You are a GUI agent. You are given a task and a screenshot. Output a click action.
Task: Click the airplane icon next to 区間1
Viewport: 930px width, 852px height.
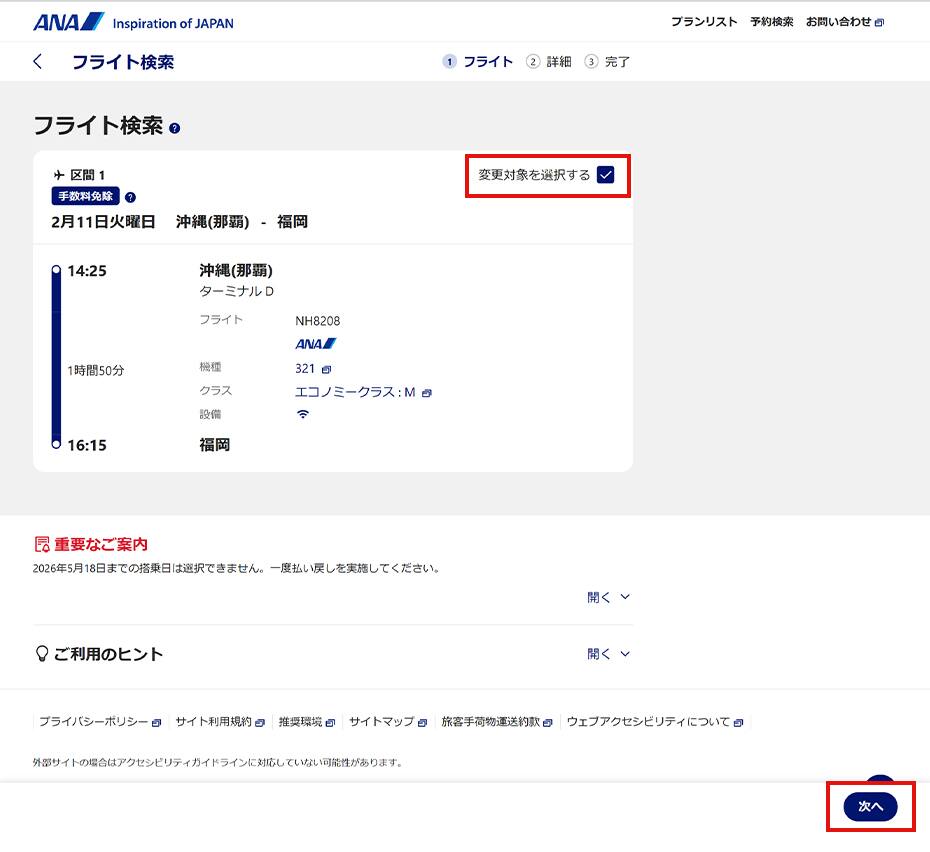60,175
